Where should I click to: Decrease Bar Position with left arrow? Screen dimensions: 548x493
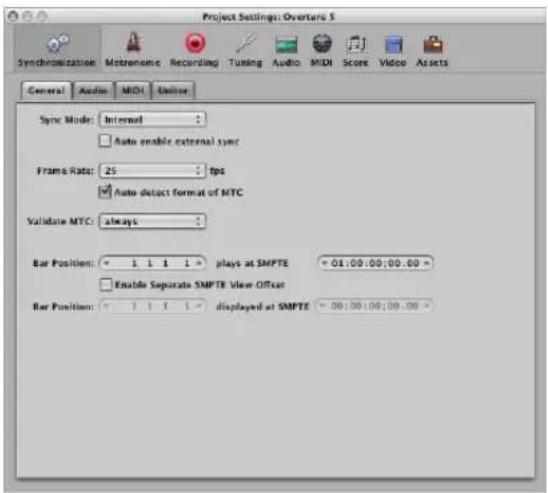107,263
